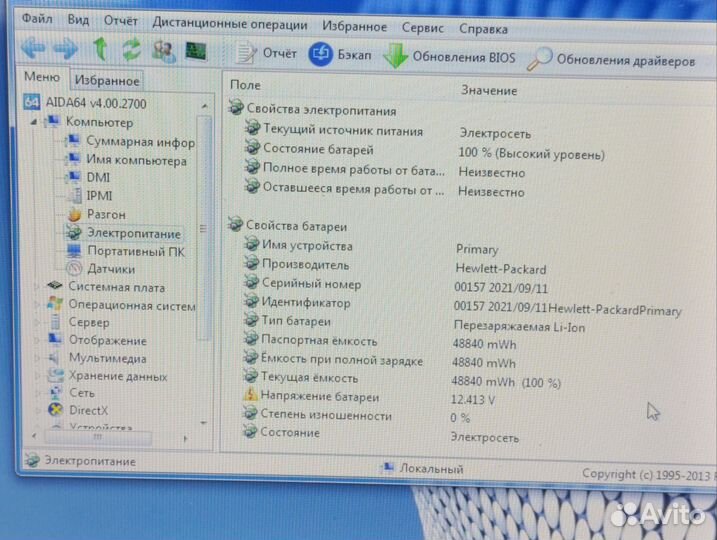717x540 pixels.
Task: Open the Справка menu
Action: [483, 29]
